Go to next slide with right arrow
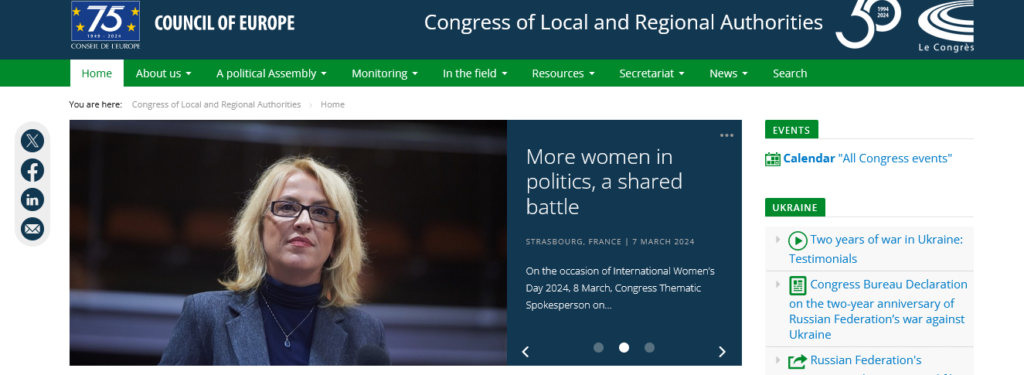 click(x=722, y=351)
